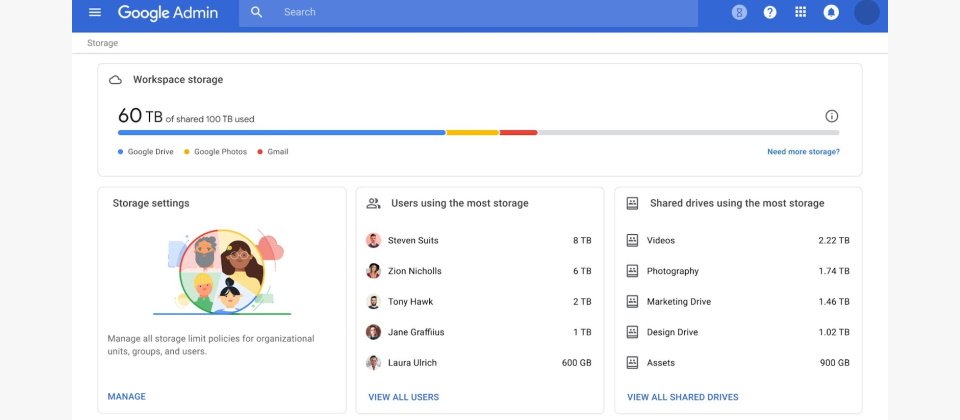Click the Workspace storage cloud icon
Screen dimensions: 960x420
point(115,80)
